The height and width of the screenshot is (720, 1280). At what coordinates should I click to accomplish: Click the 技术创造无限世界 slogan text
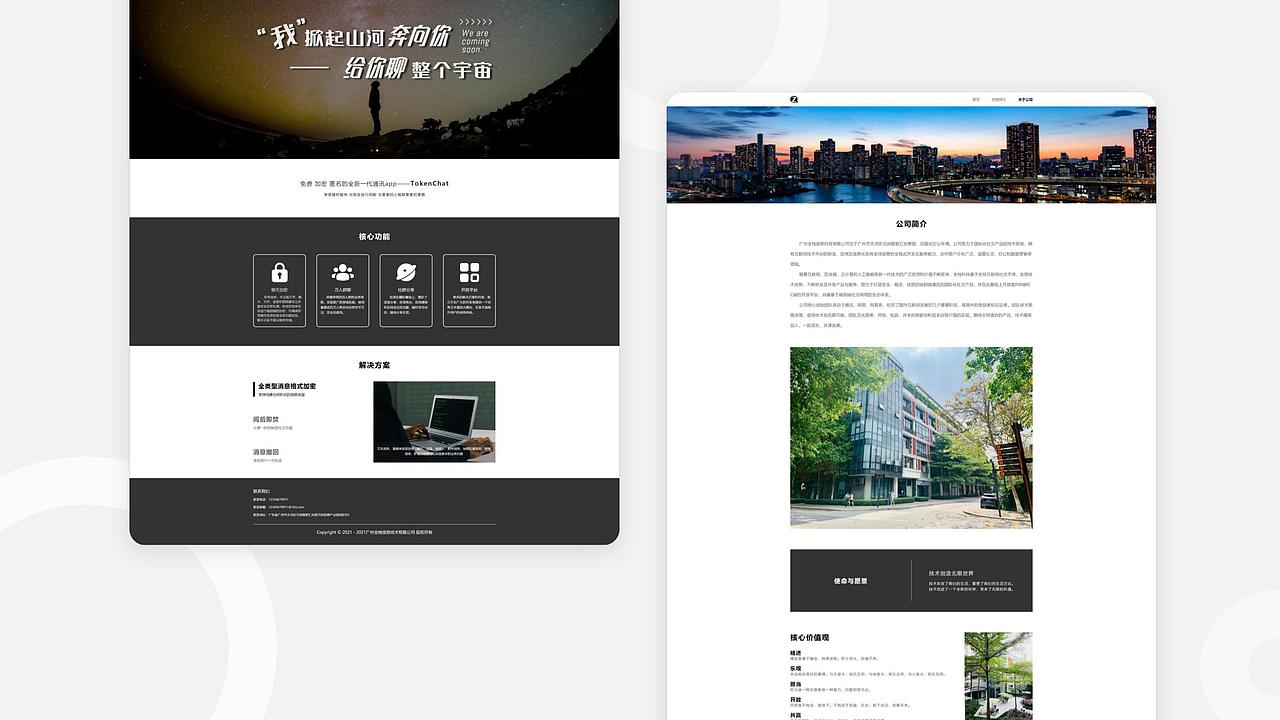coord(951,574)
